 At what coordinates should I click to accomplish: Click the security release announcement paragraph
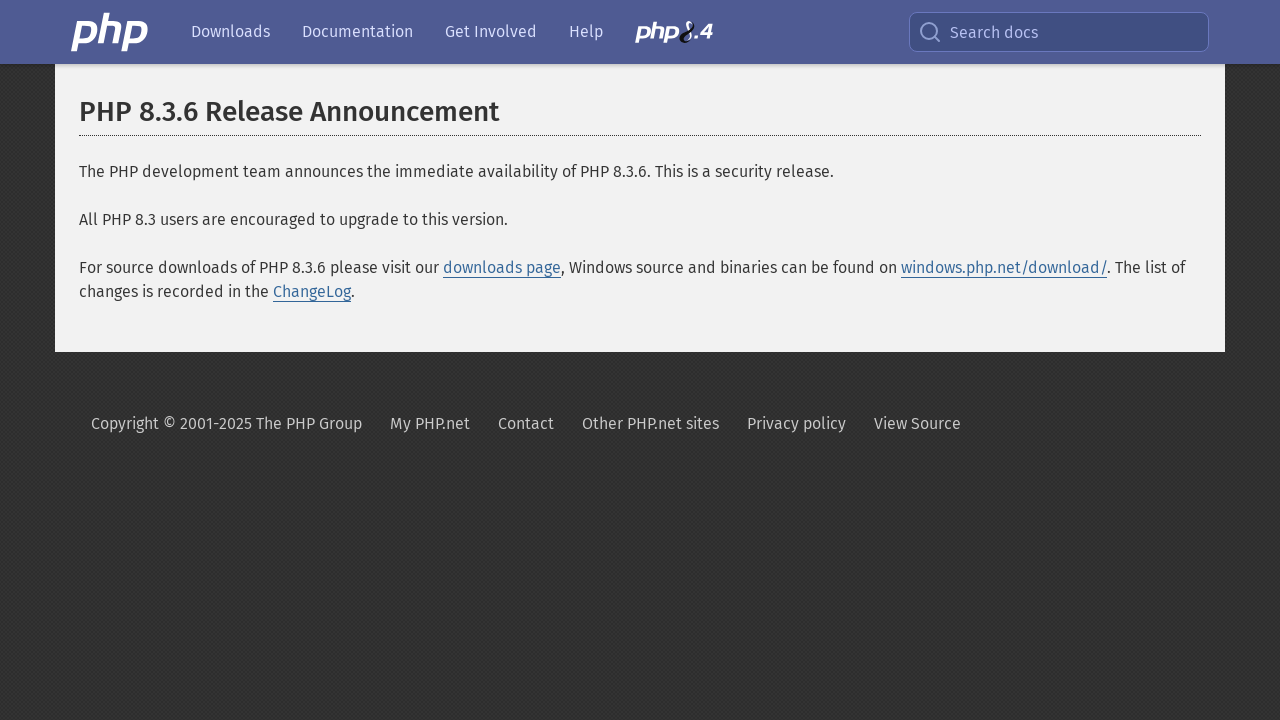456,172
